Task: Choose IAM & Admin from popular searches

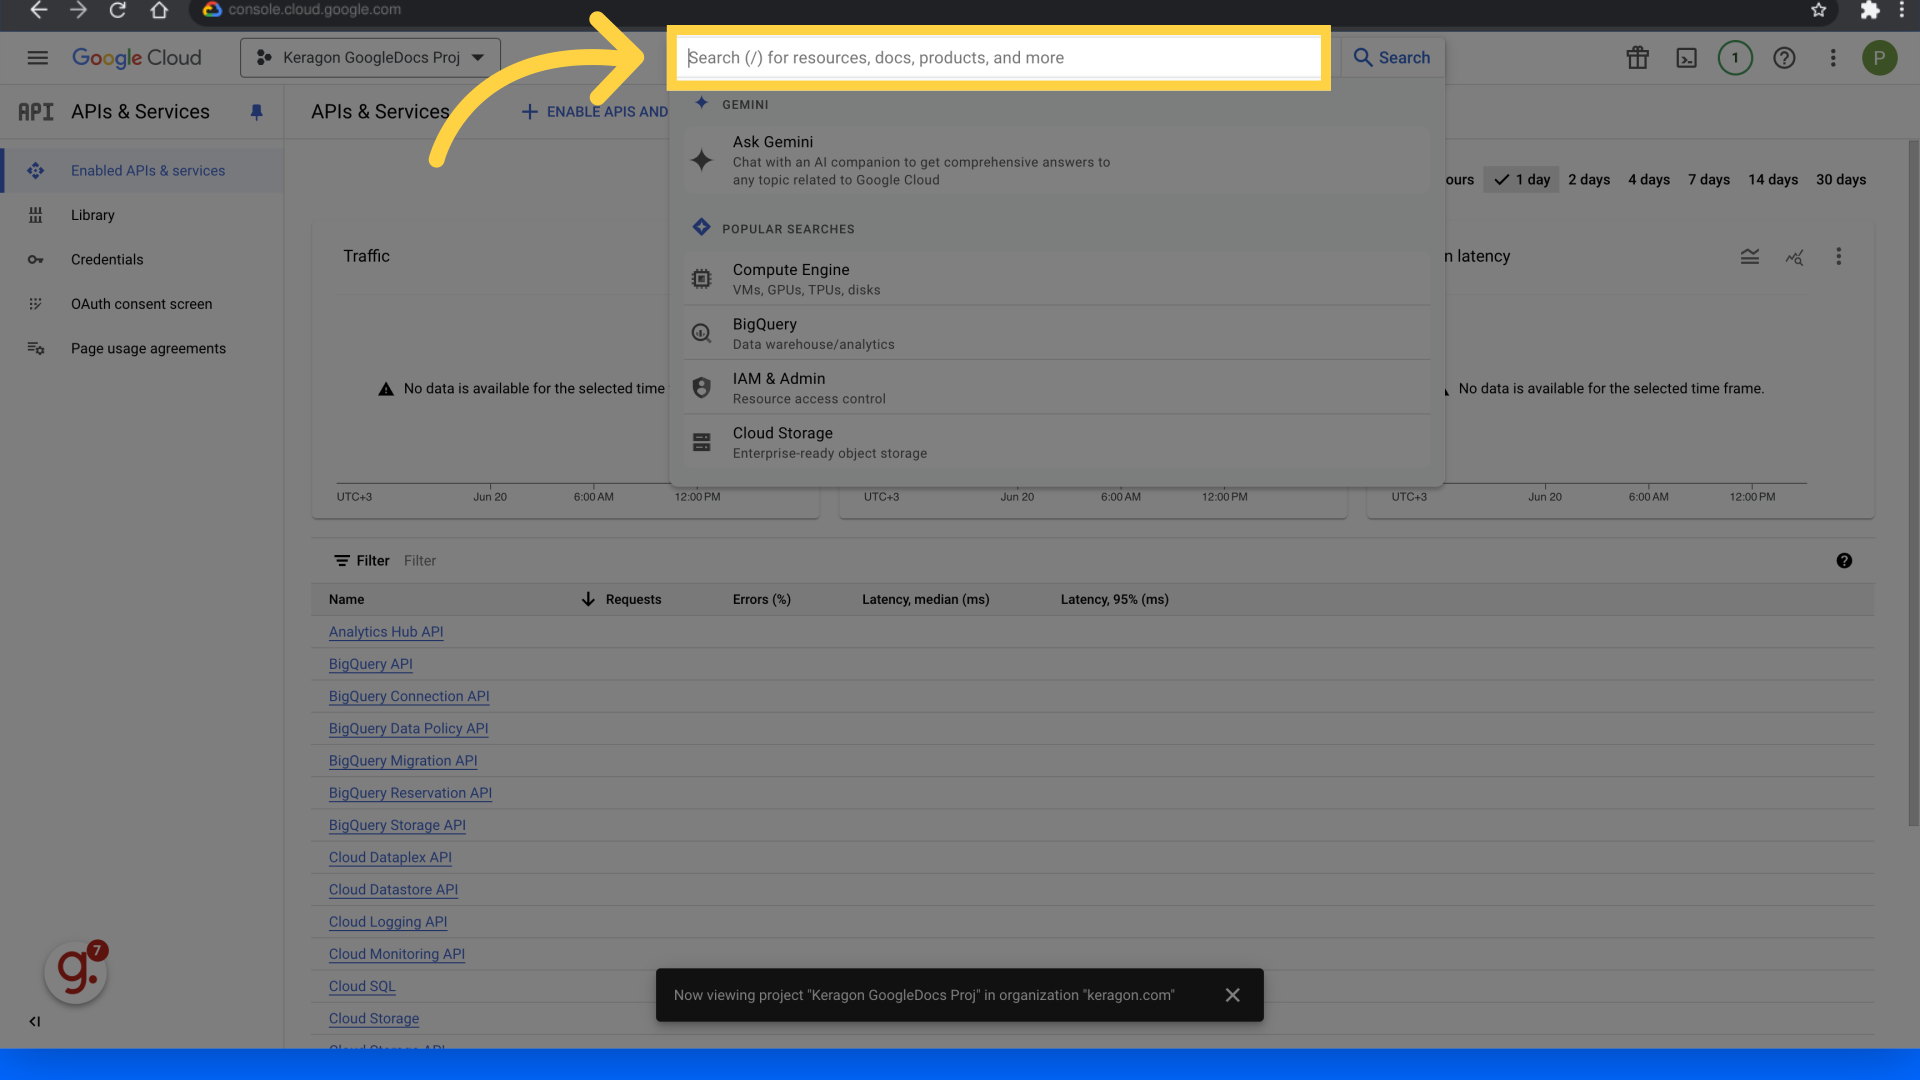Action: [1057, 388]
